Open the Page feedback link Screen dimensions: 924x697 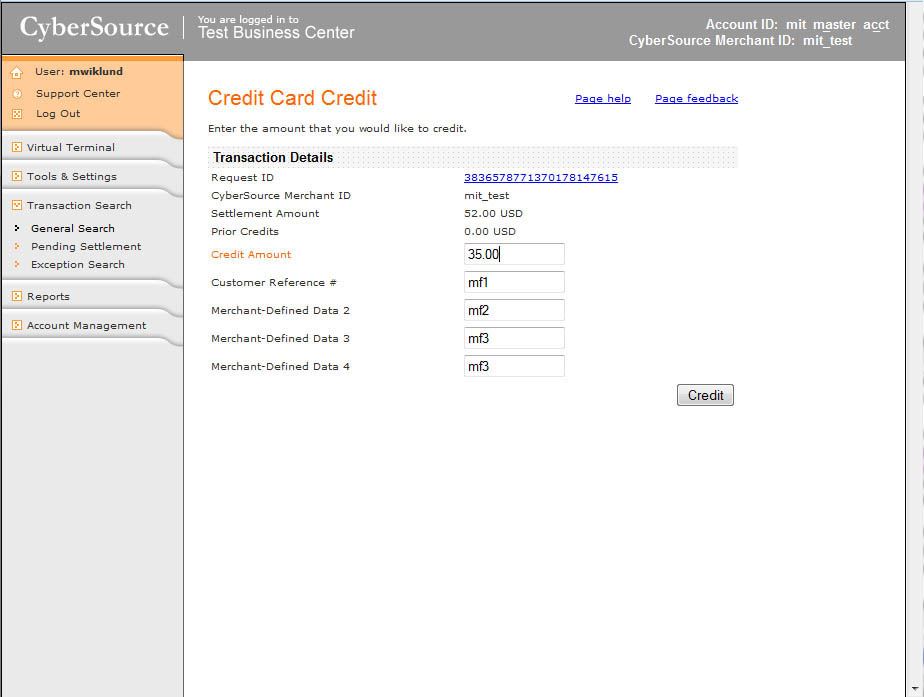[696, 98]
